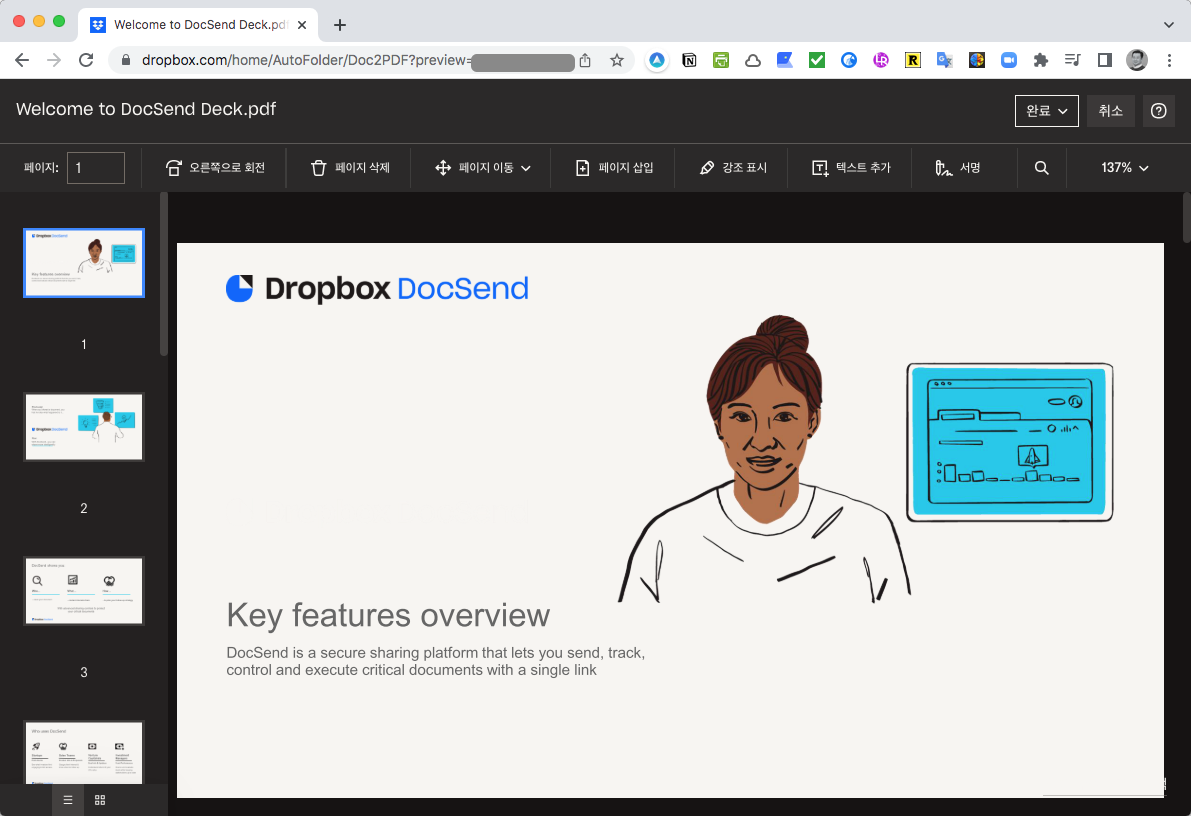Screen dimensions: 1191x816
Task: Select the highlight tool (강조 표시)
Action: pyautogui.click(x=733, y=168)
